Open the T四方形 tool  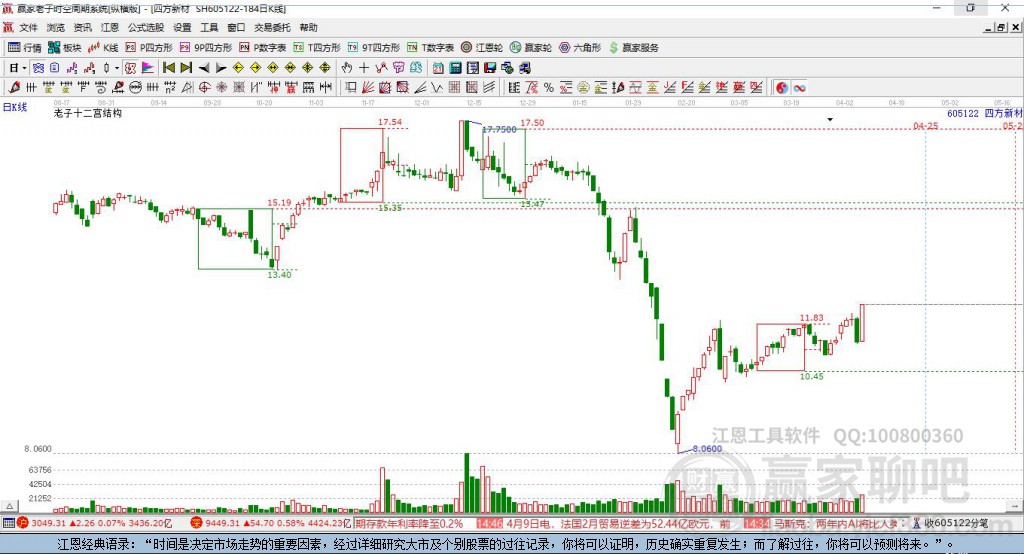317,48
